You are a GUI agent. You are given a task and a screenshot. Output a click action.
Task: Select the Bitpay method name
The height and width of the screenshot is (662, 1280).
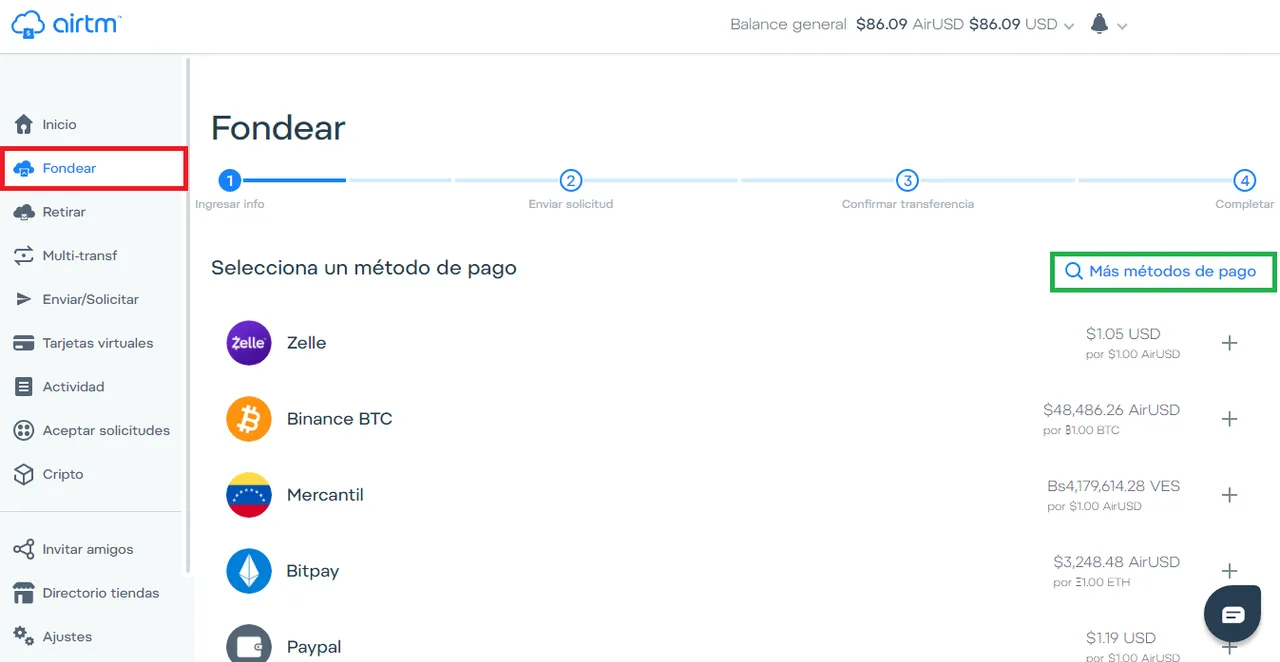[x=313, y=571]
